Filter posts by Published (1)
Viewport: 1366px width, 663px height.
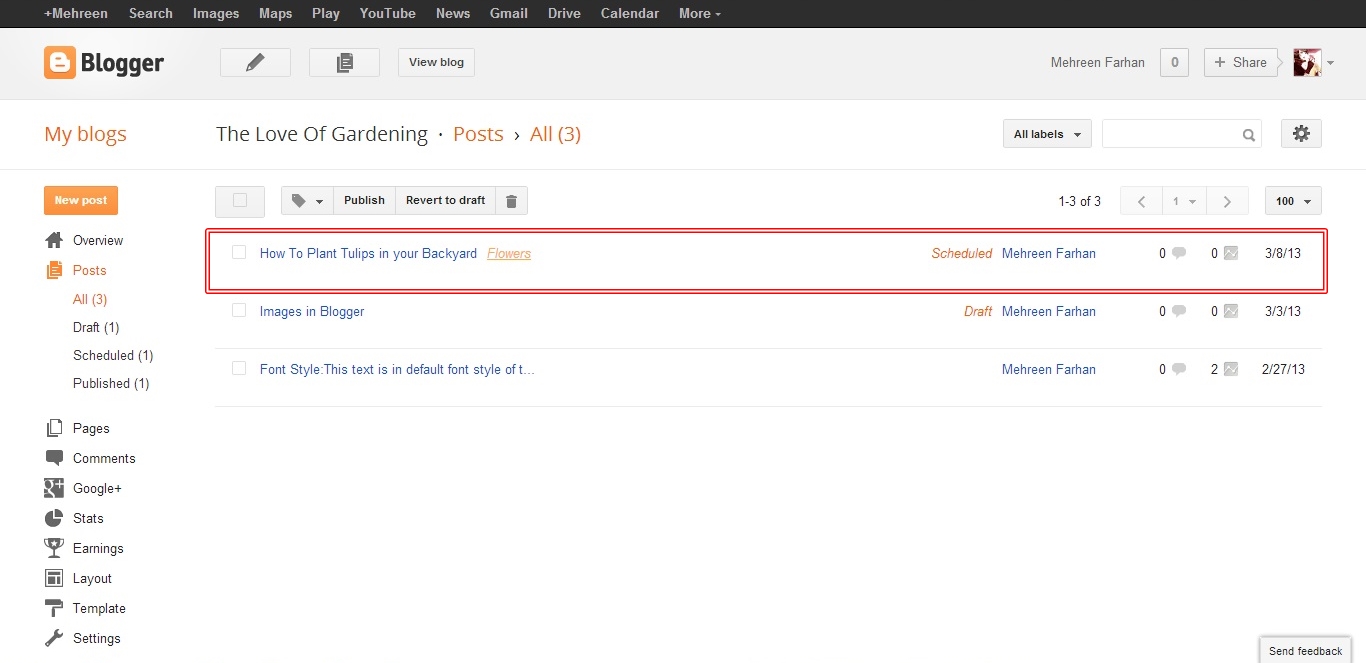[x=111, y=383]
